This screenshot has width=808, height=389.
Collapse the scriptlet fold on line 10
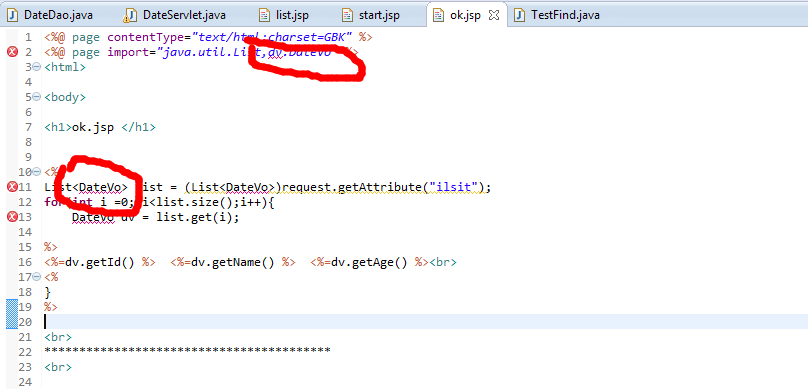click(36, 172)
